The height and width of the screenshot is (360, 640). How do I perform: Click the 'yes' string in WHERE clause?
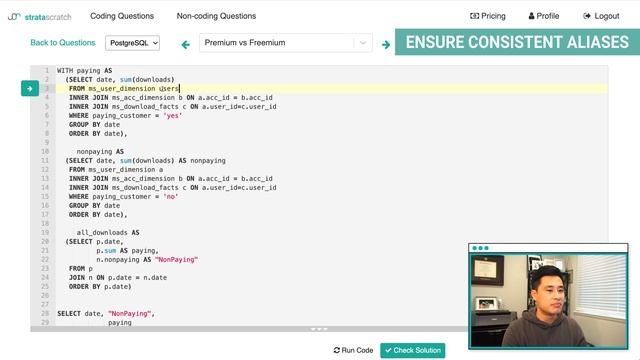click(173, 116)
